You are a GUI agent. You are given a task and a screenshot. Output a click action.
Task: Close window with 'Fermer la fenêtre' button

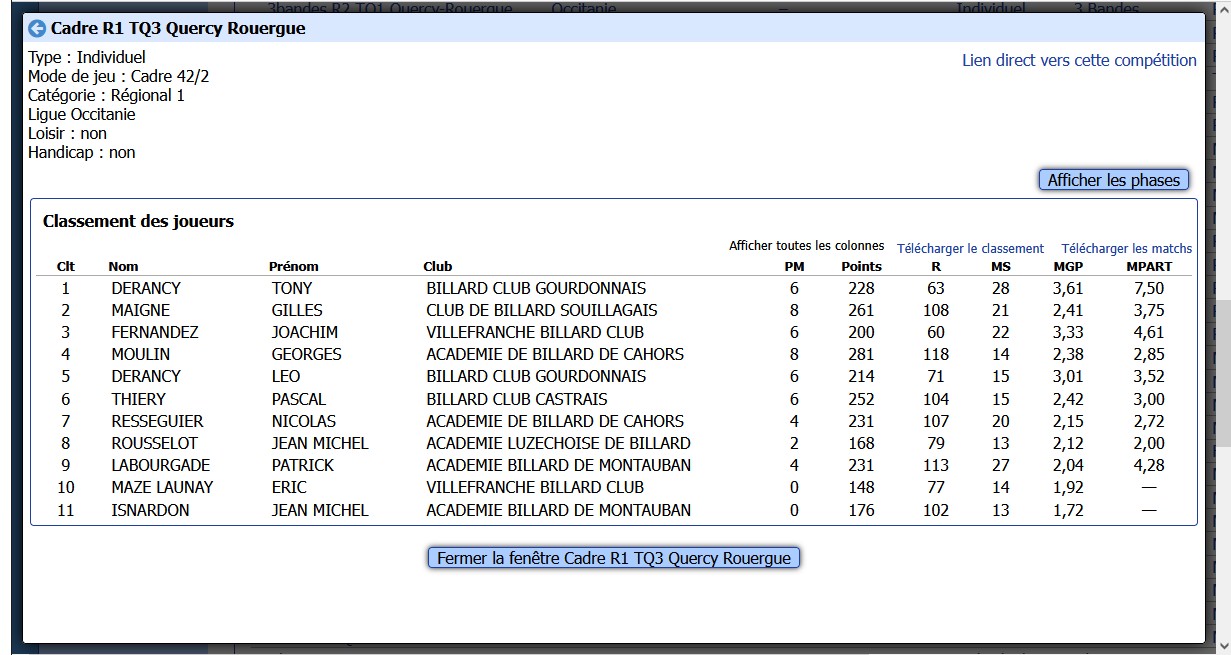pyautogui.click(x=614, y=558)
